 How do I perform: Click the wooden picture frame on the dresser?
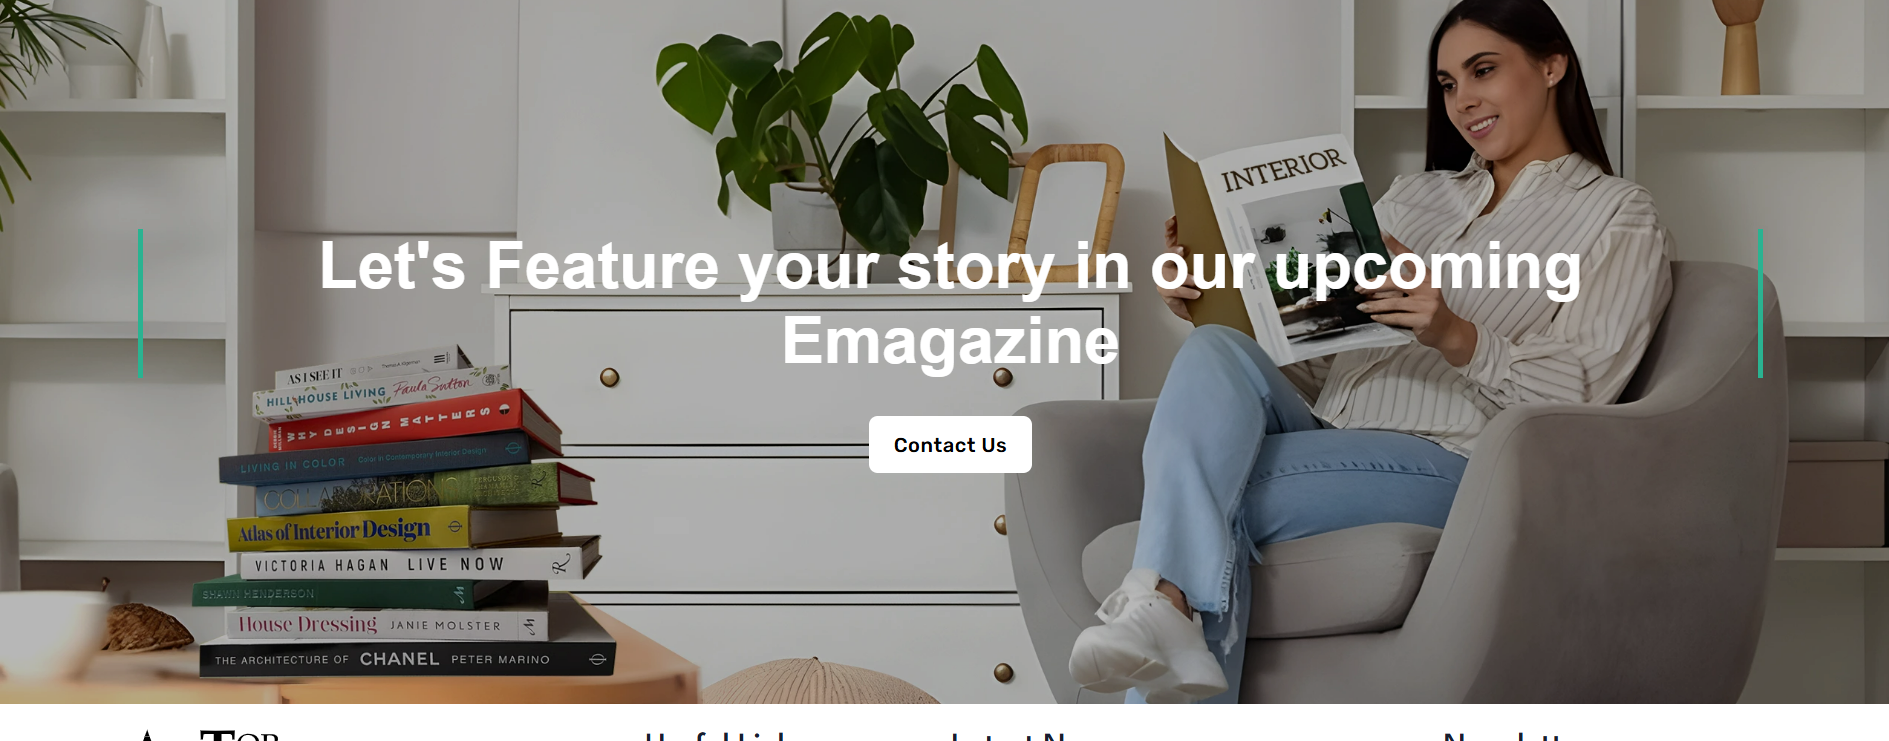click(1065, 200)
